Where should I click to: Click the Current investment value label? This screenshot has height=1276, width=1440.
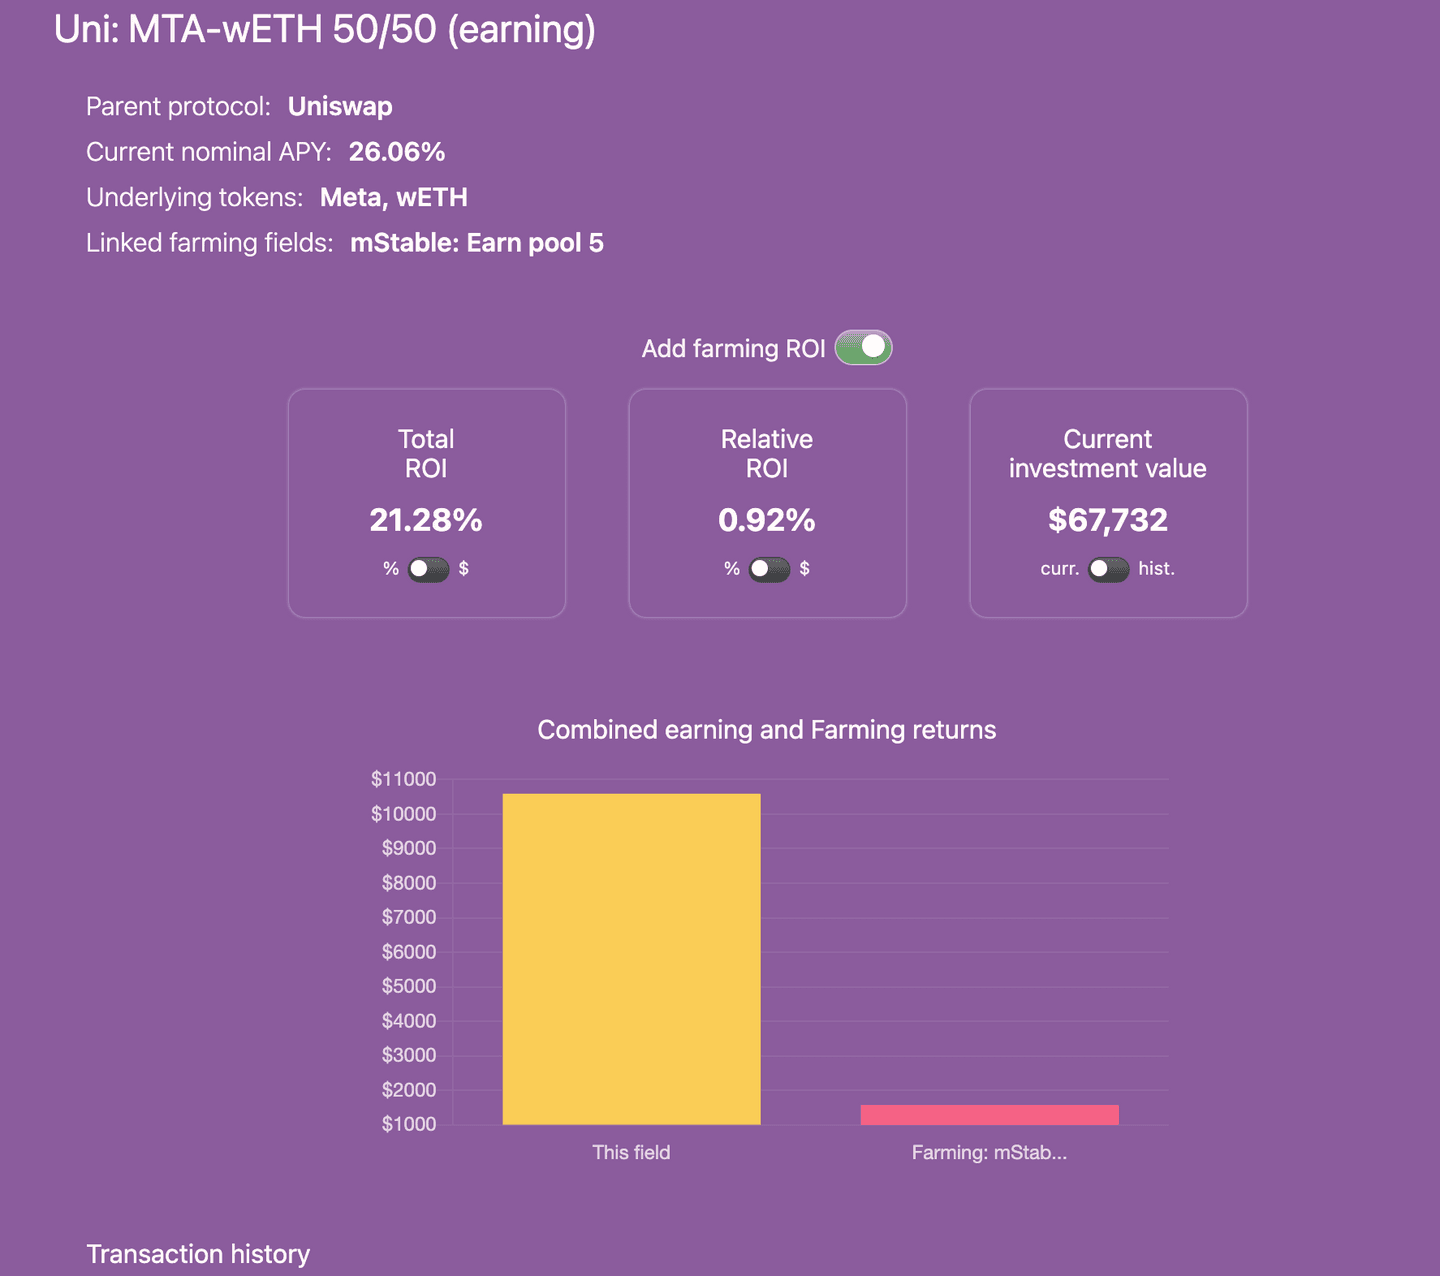point(1108,454)
